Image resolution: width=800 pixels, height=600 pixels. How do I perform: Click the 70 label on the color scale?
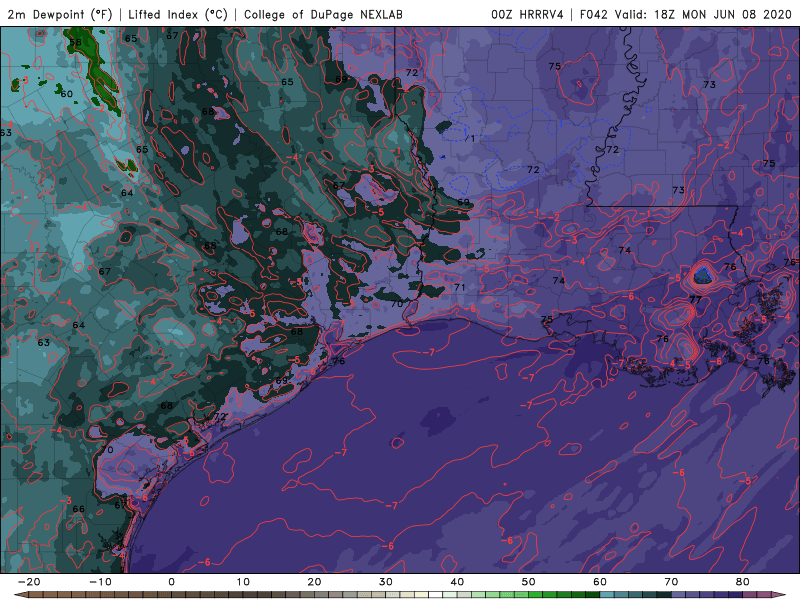671,582
